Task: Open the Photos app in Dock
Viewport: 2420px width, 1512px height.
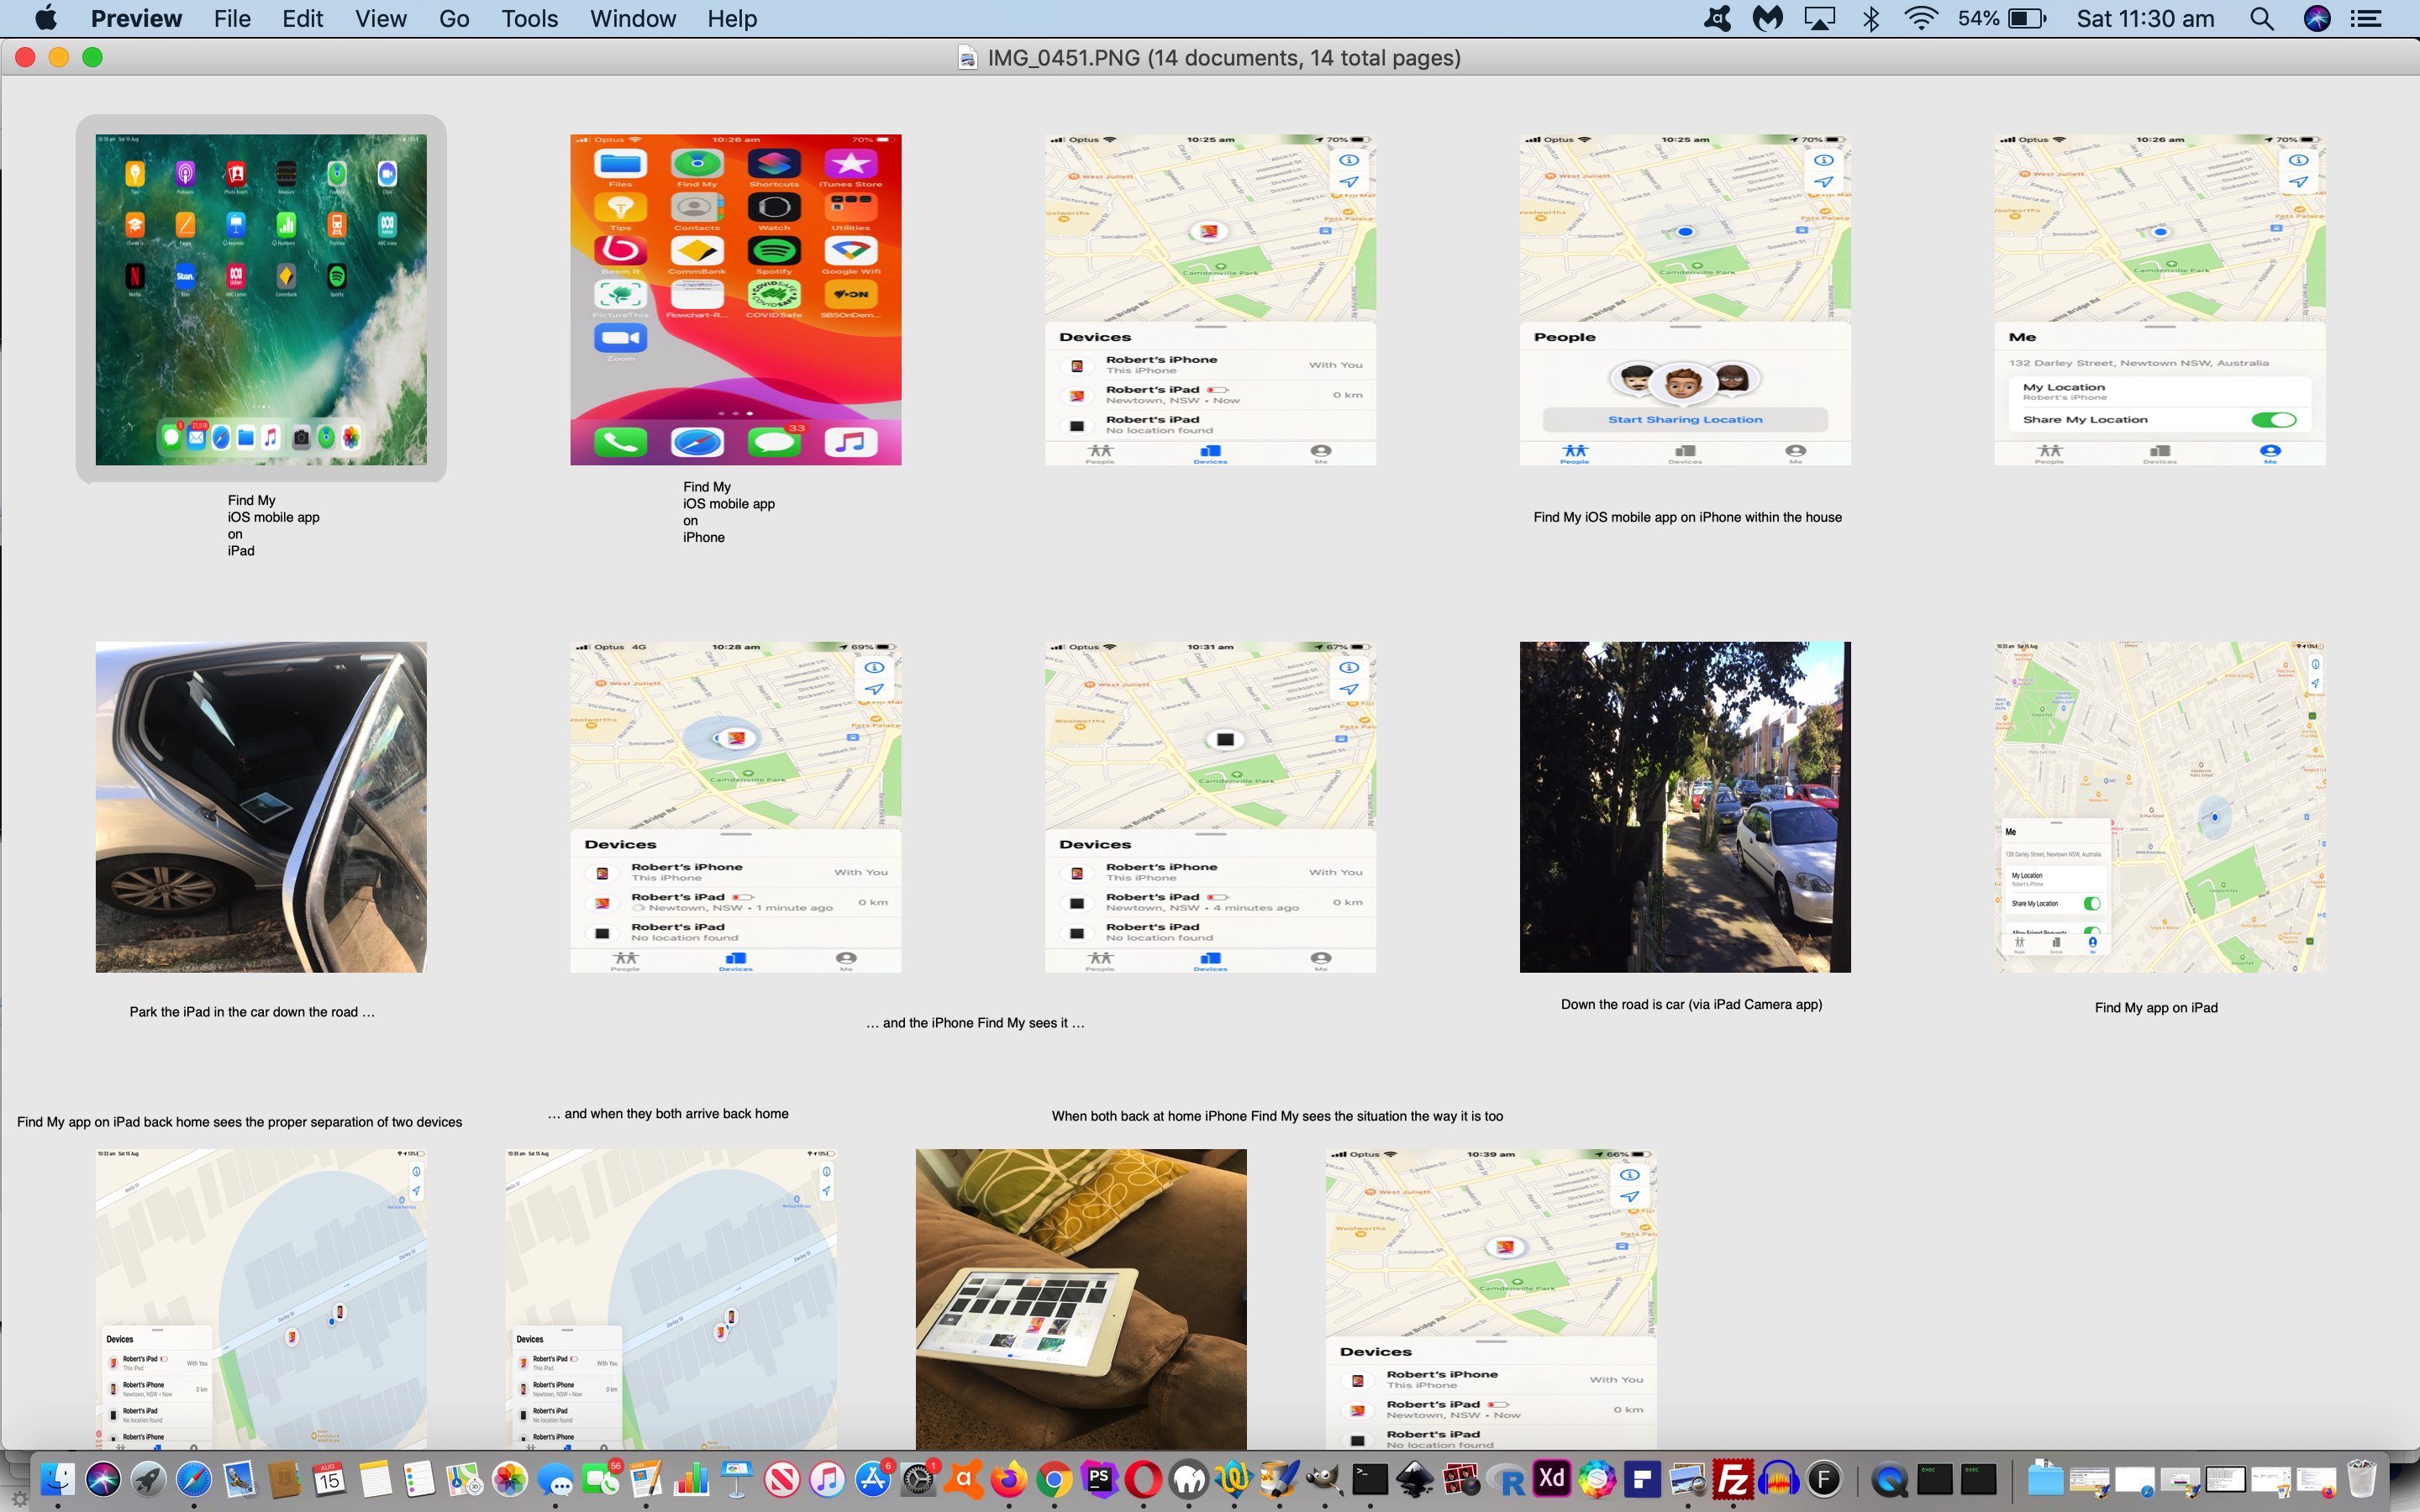Action: point(510,1479)
